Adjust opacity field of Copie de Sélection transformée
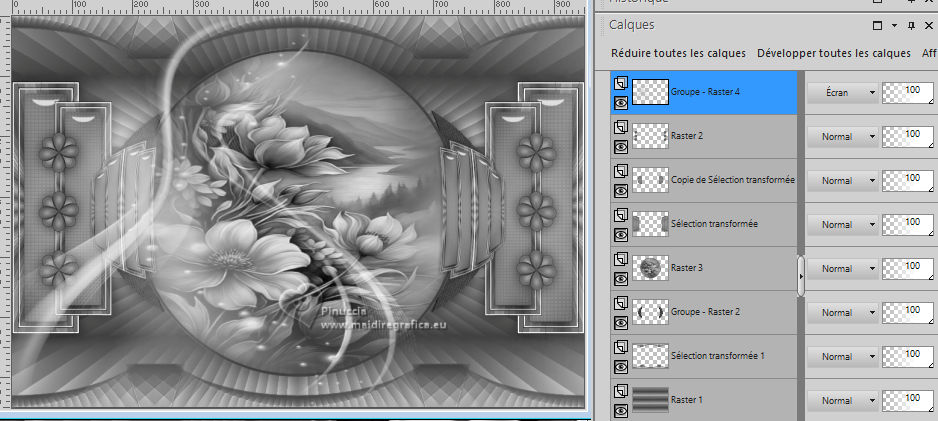This screenshot has width=938, height=421. click(907, 181)
